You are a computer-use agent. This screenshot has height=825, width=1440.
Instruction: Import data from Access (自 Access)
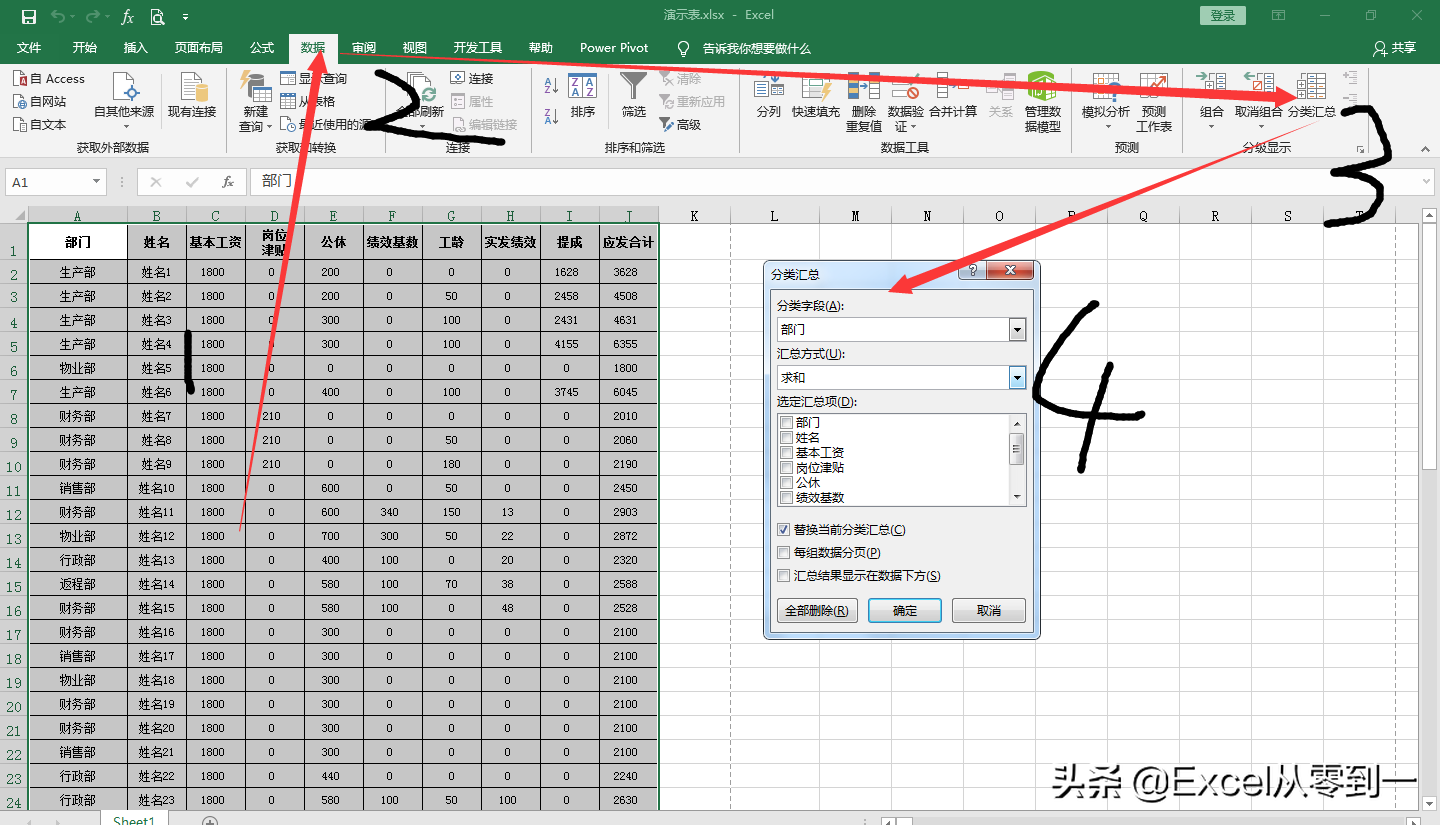coord(49,79)
